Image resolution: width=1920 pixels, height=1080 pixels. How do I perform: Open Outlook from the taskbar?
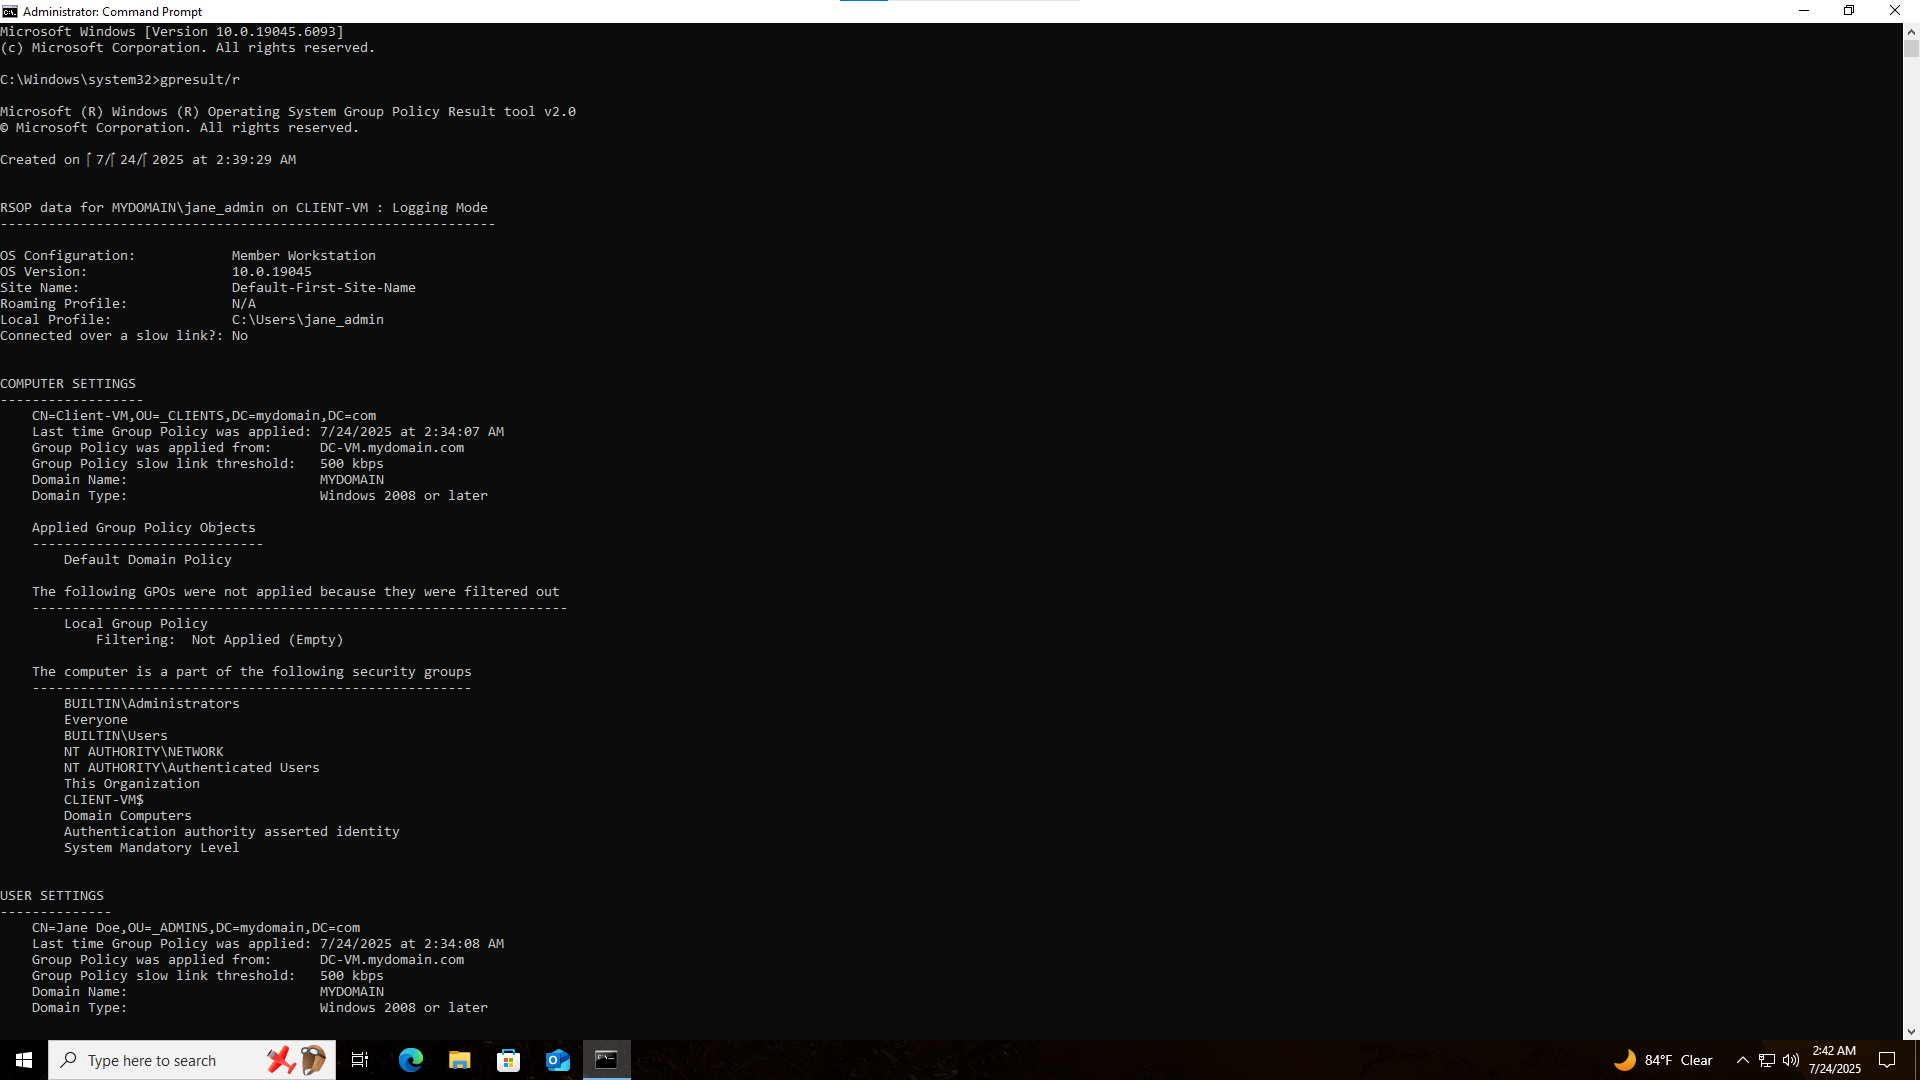tap(558, 1060)
